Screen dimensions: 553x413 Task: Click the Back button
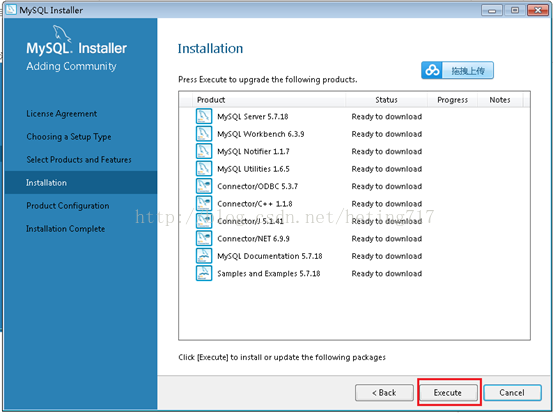[384, 393]
